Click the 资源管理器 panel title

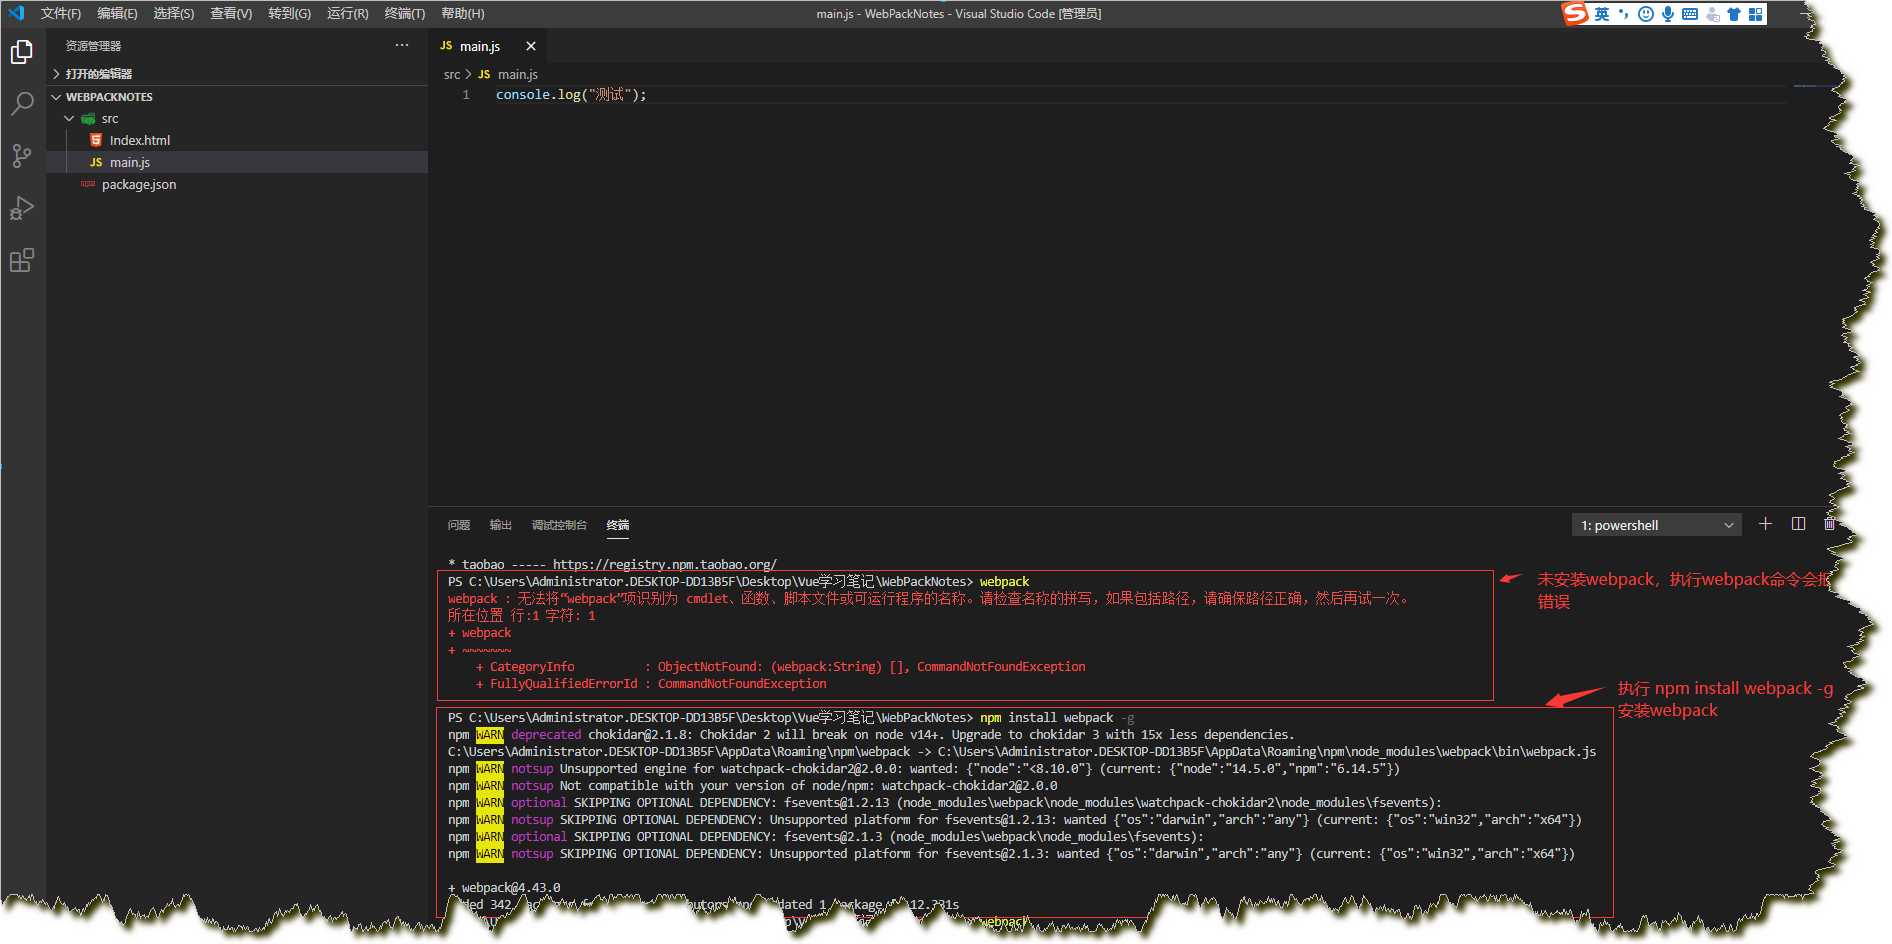[93, 46]
